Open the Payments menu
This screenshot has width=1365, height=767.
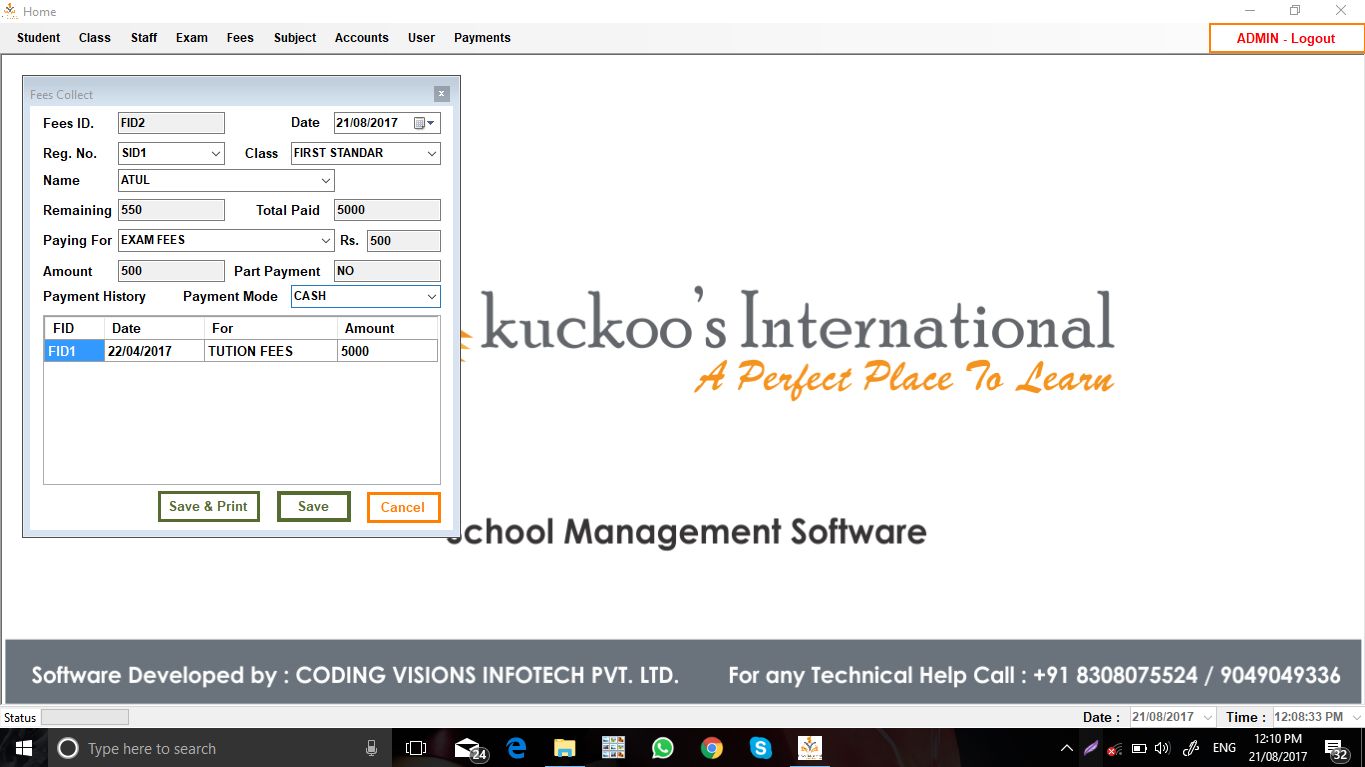pyautogui.click(x=482, y=38)
